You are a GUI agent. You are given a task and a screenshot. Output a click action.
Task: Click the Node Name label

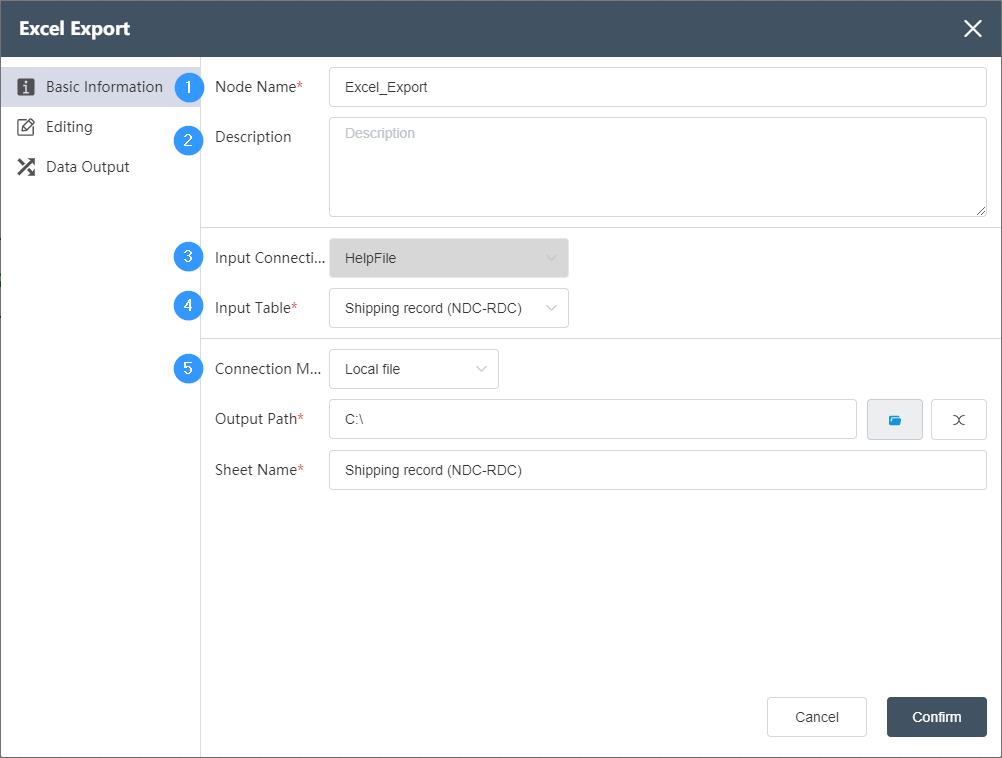point(259,87)
